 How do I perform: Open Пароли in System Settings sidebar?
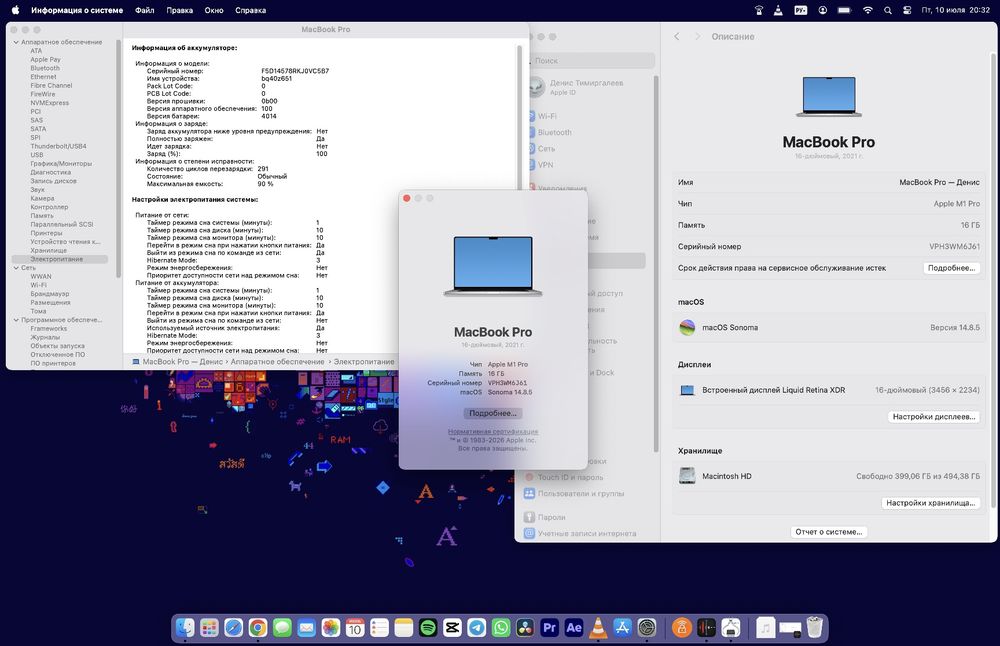(545, 517)
